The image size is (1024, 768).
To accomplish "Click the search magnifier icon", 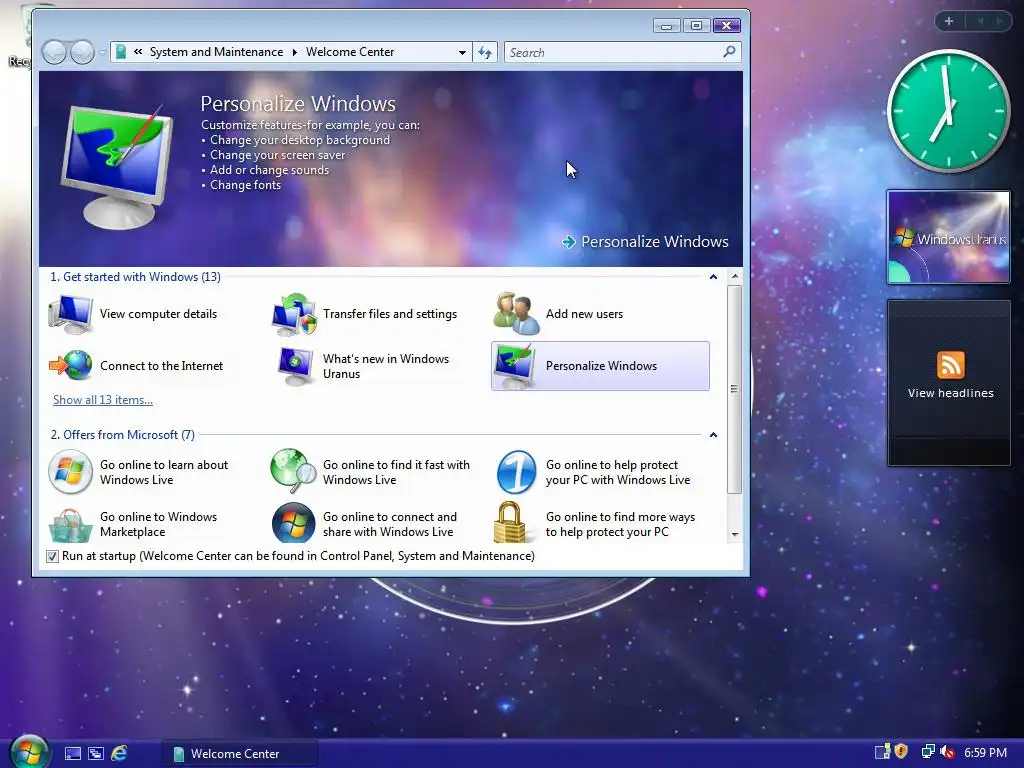I will [x=729, y=52].
